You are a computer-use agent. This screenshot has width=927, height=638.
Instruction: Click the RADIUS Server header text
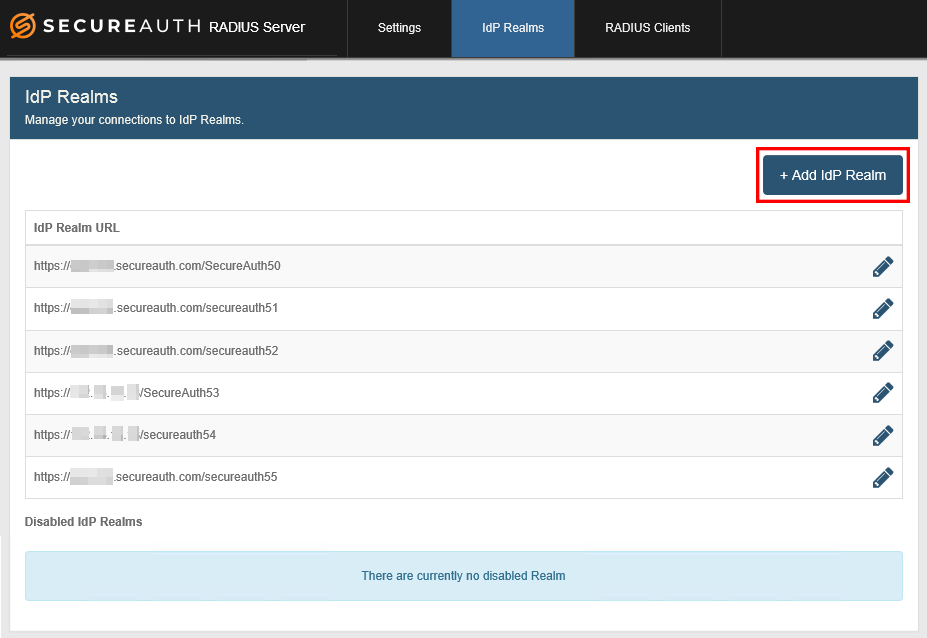pyautogui.click(x=257, y=27)
